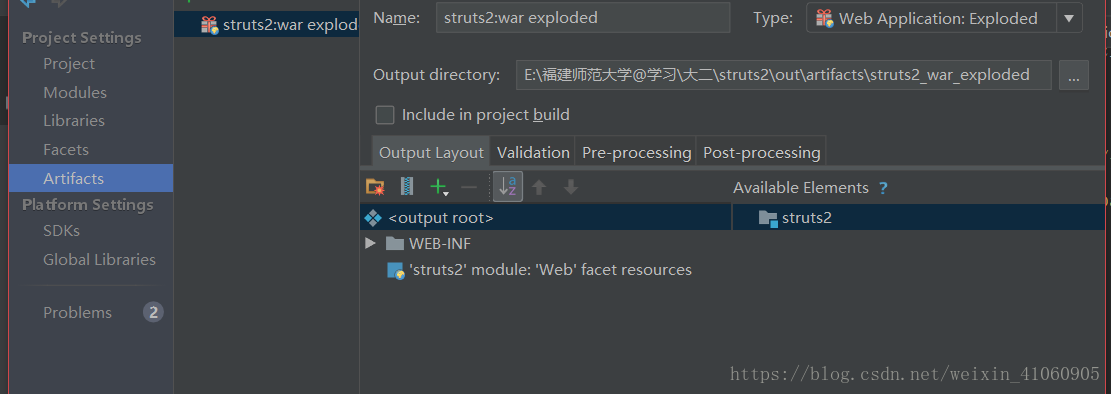Click the artifact Name input field

[x=583, y=18]
